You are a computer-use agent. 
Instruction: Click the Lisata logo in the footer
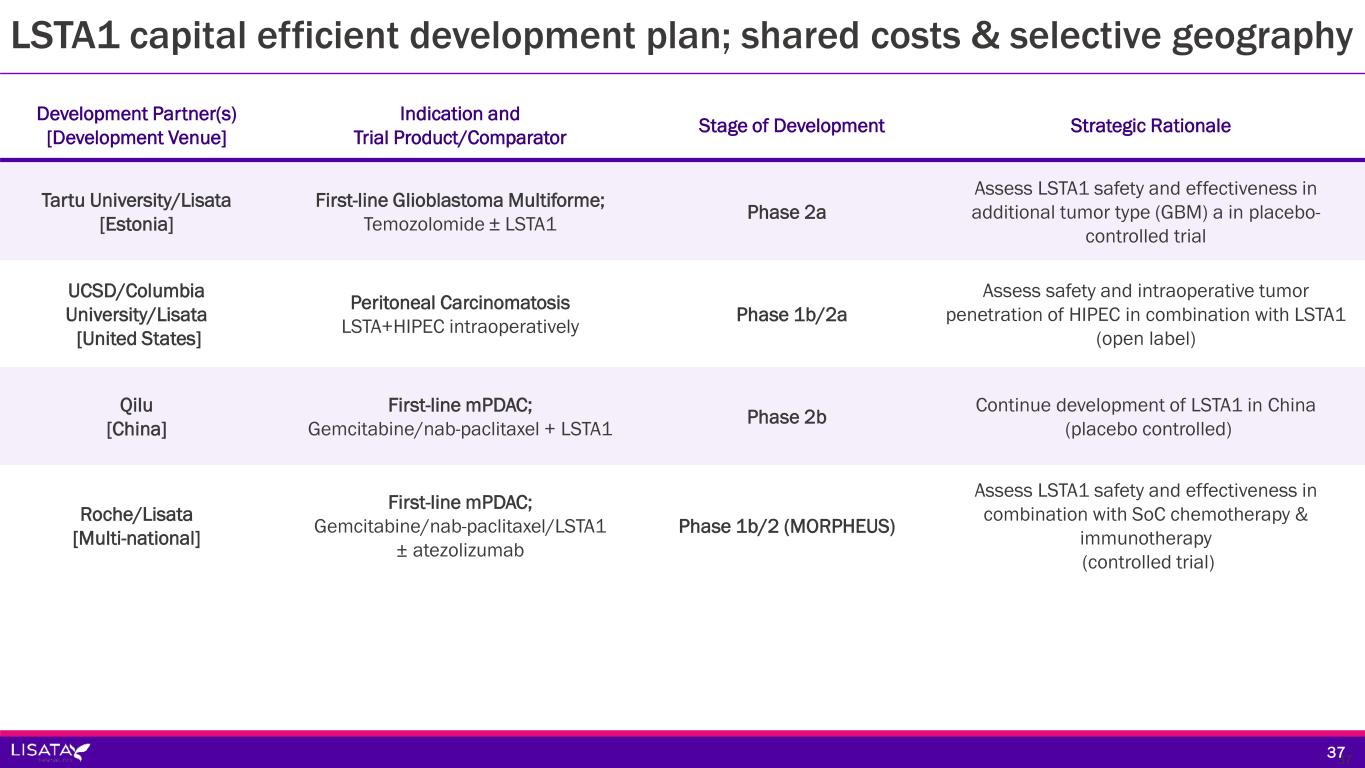coord(50,751)
